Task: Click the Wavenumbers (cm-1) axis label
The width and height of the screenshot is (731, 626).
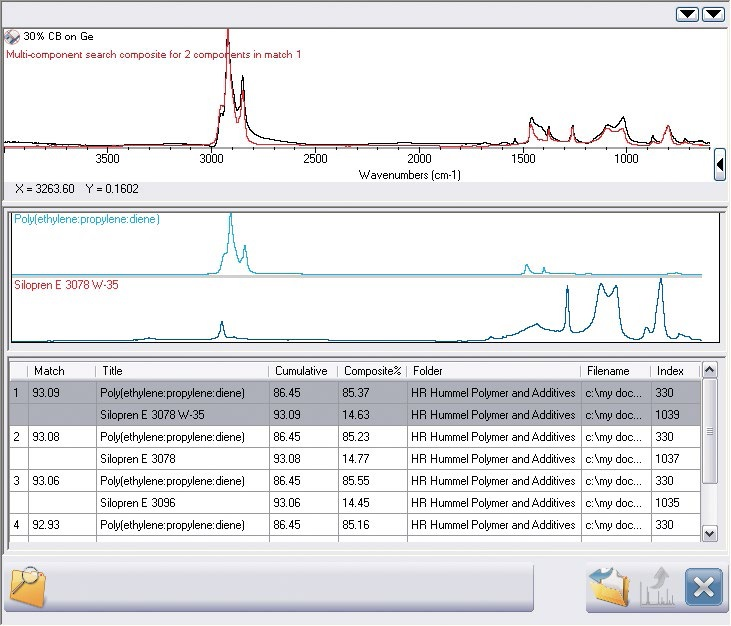Action: click(x=409, y=175)
